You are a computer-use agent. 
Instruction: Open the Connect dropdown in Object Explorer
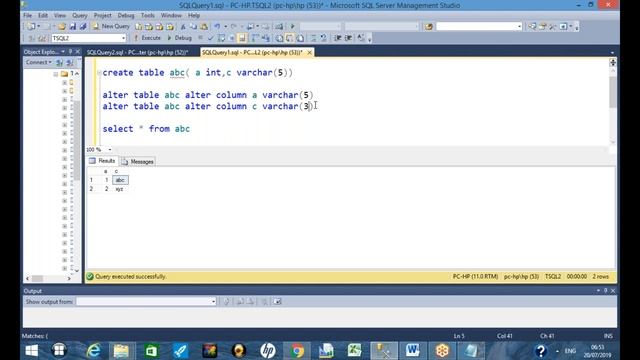39,62
